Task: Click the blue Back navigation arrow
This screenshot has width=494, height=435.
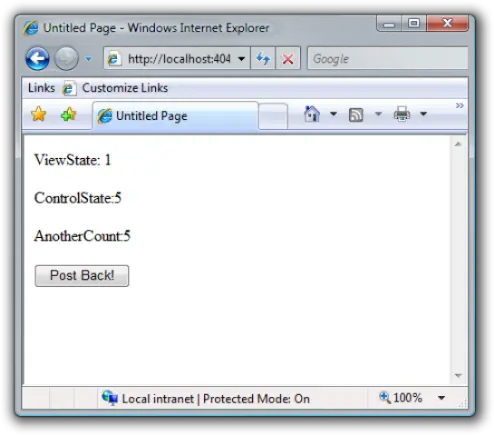Action: 37,59
